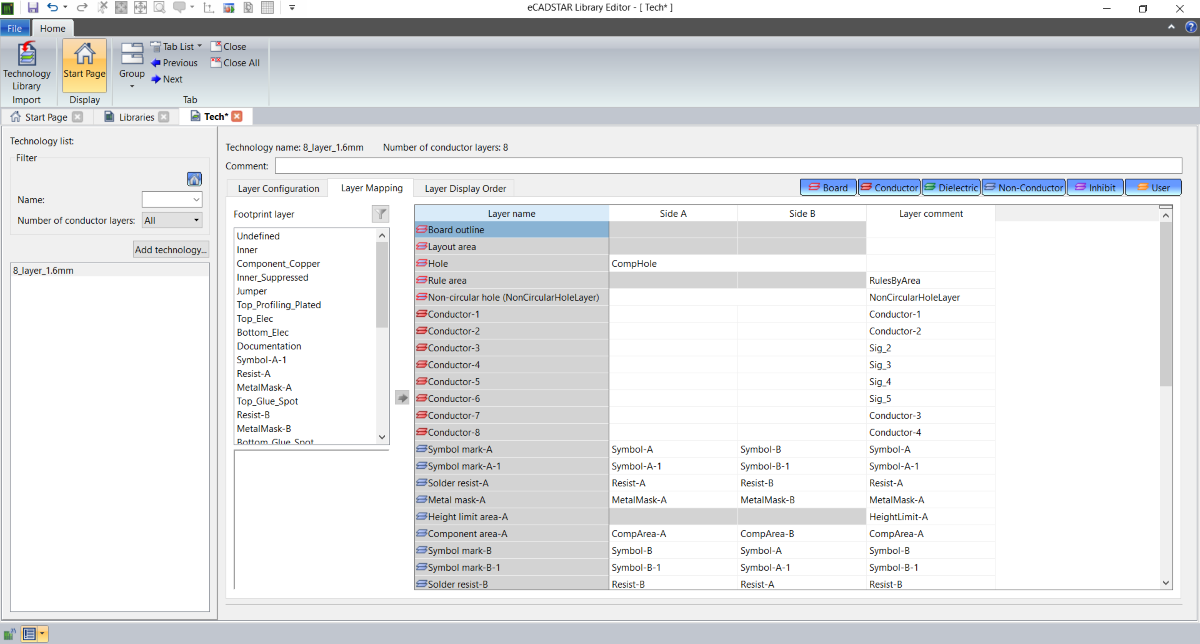Open the Layer Configuration tab
This screenshot has width=1200, height=644.
(x=276, y=188)
